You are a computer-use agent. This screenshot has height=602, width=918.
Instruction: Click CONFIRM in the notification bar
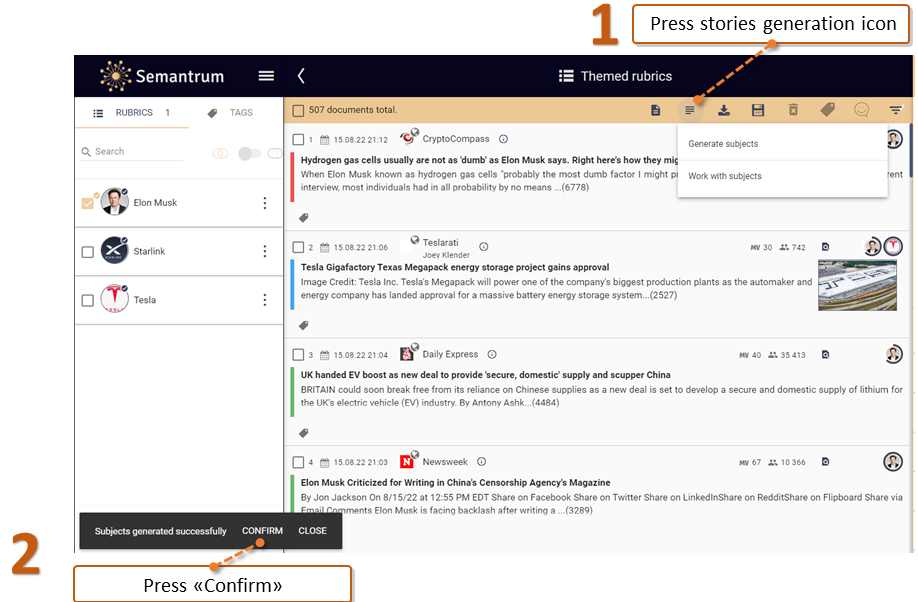tap(262, 531)
